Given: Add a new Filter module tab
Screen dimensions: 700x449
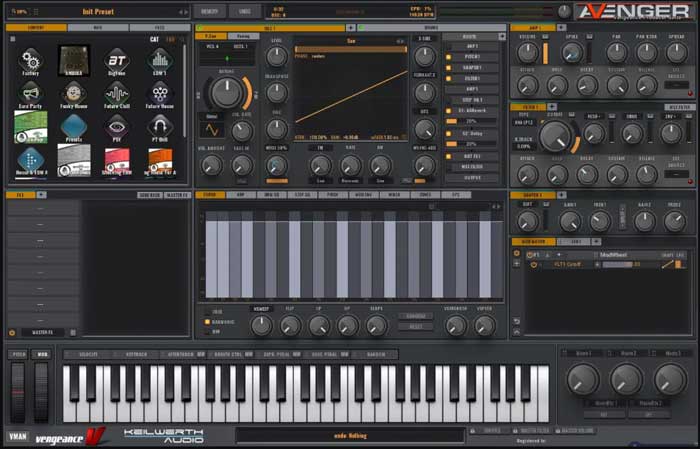Looking at the screenshot, I should point(552,107).
